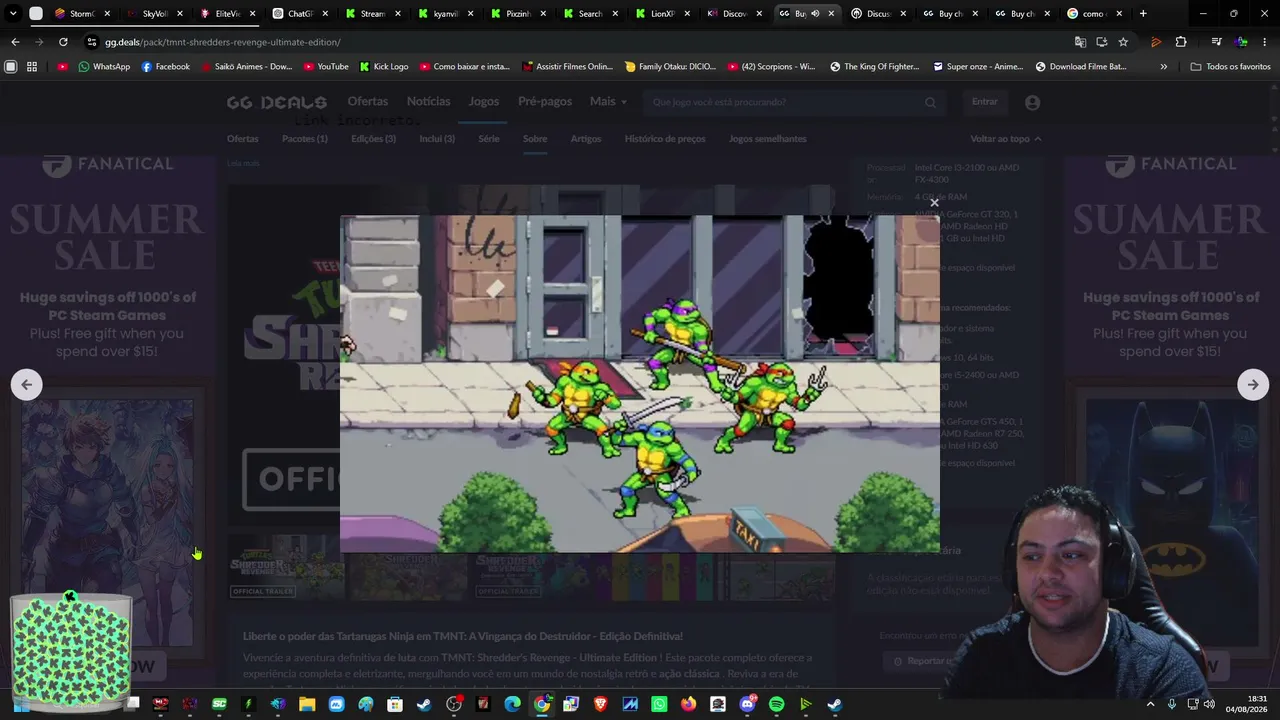The image size is (1280, 720).
Task: Show hidden system tray icons
Action: point(1150,704)
